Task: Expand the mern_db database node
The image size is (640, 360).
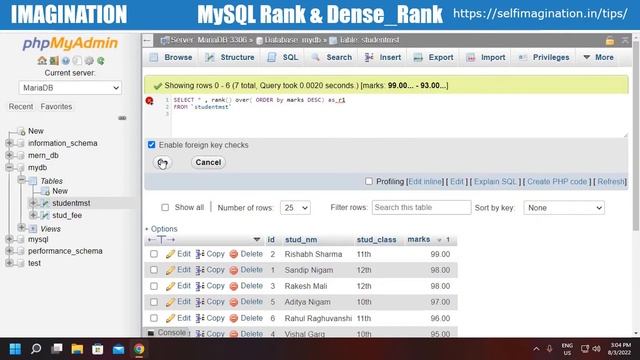Action: click(9, 156)
